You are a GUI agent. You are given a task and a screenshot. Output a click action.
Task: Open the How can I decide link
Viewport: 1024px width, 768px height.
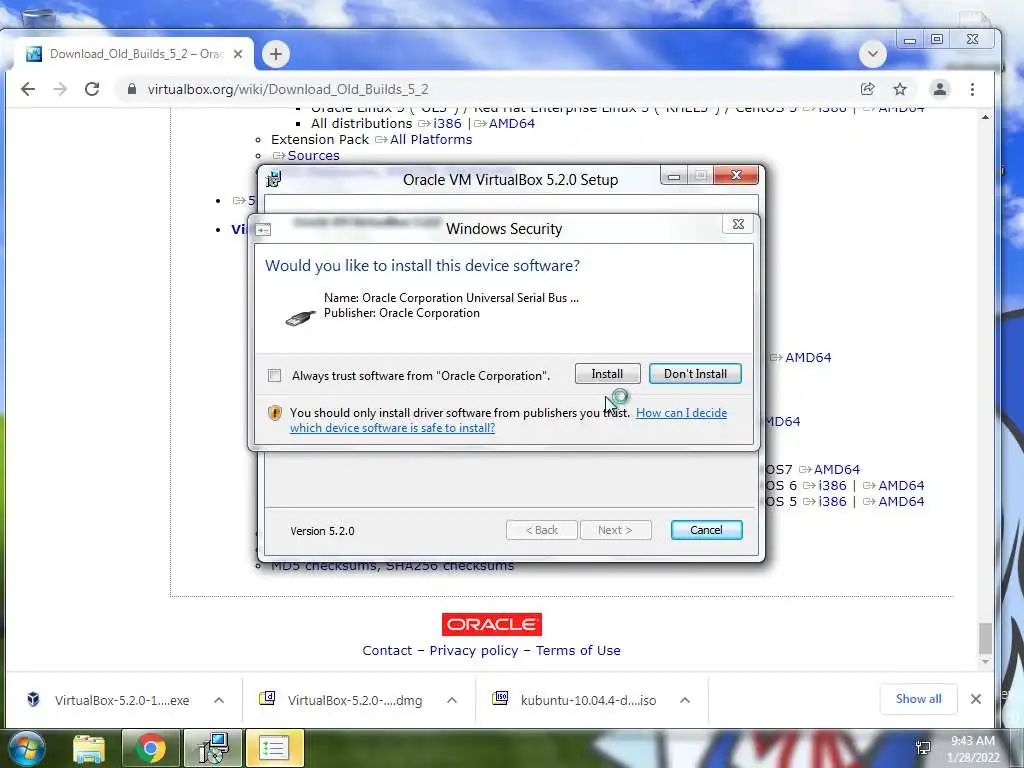[x=681, y=413]
